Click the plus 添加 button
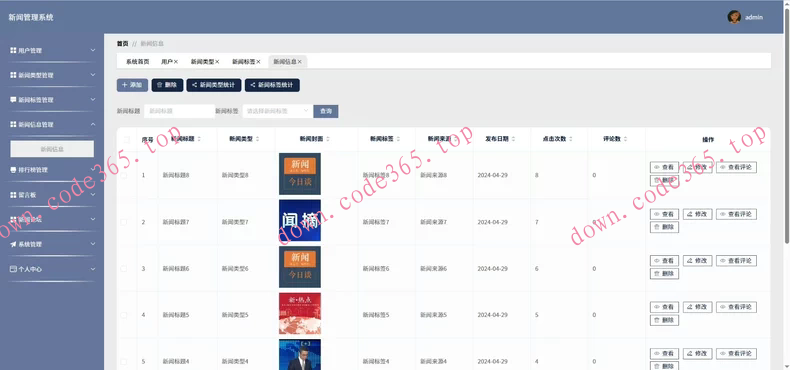This screenshot has height=370, width=790. [133, 85]
